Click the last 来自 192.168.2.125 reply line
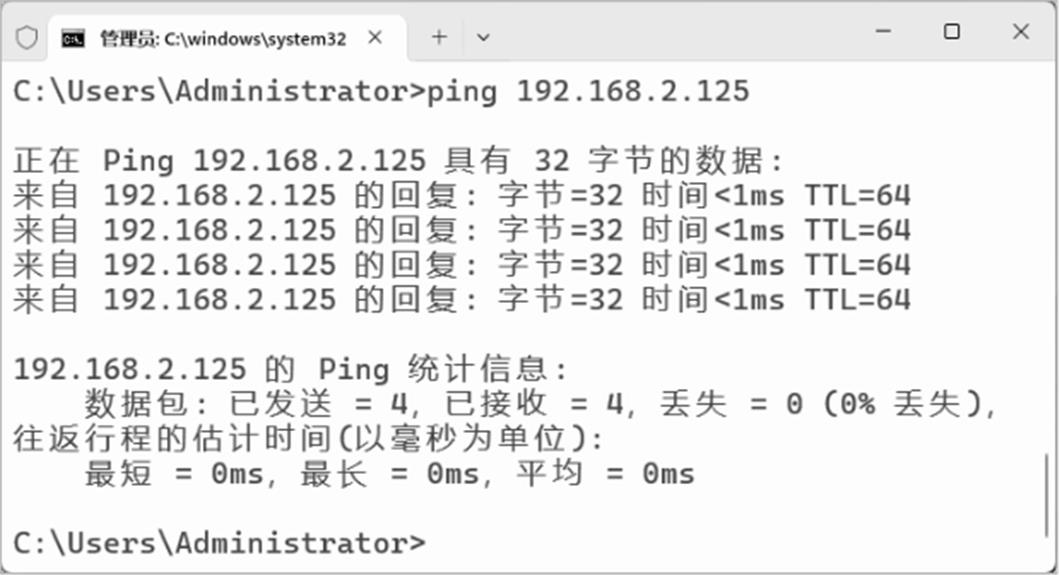The width and height of the screenshot is (1059, 575). point(460,299)
